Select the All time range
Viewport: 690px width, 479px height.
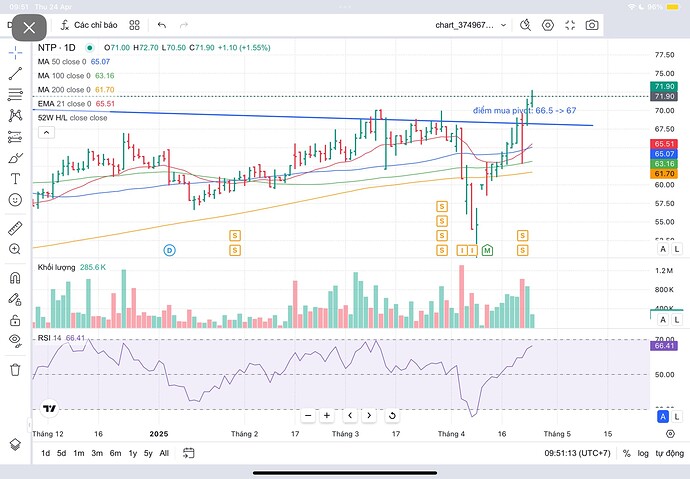(x=164, y=453)
